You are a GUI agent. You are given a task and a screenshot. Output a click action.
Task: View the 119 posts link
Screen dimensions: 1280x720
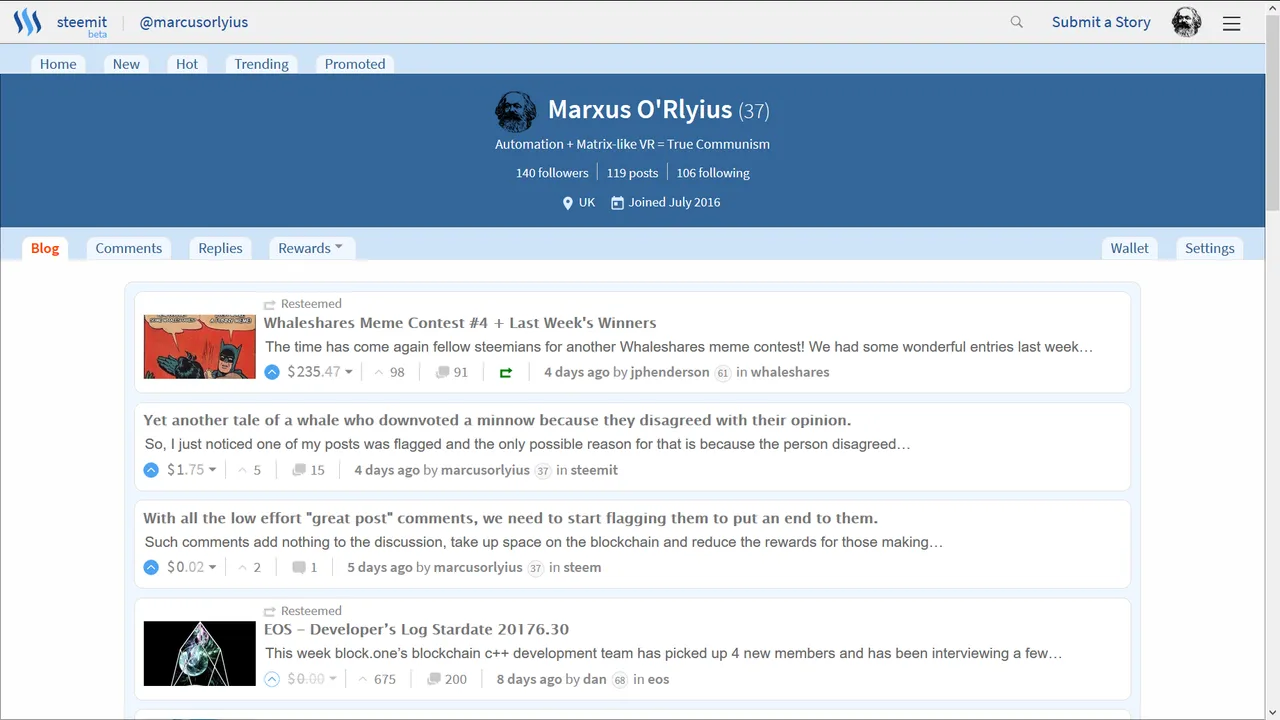pyautogui.click(x=632, y=173)
